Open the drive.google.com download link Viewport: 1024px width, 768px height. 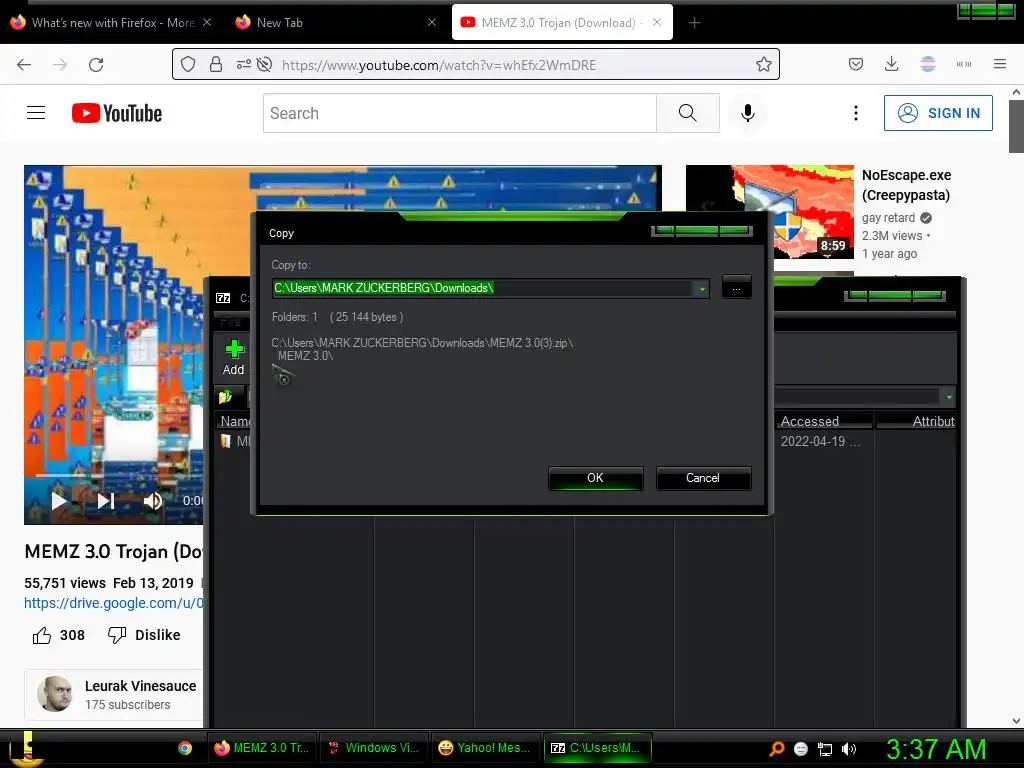pos(114,603)
